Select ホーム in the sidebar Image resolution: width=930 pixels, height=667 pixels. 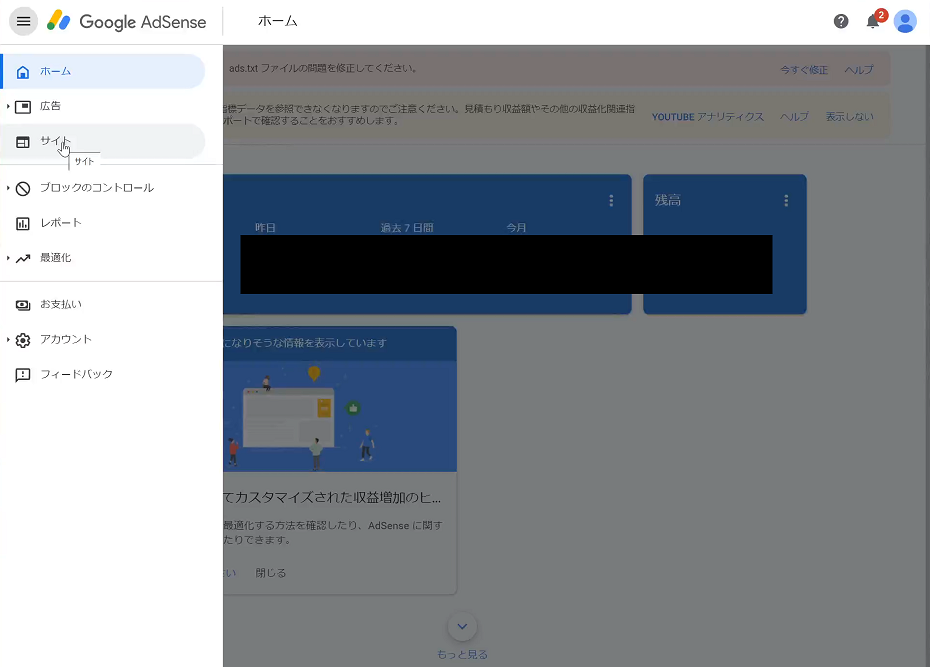pos(103,71)
